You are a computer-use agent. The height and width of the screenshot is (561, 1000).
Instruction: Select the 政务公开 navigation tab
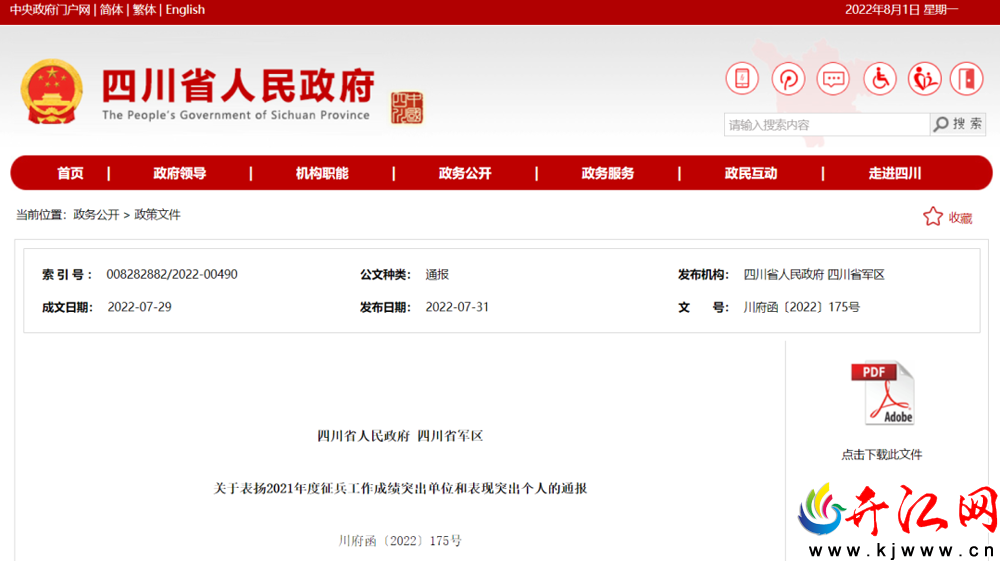click(x=465, y=173)
